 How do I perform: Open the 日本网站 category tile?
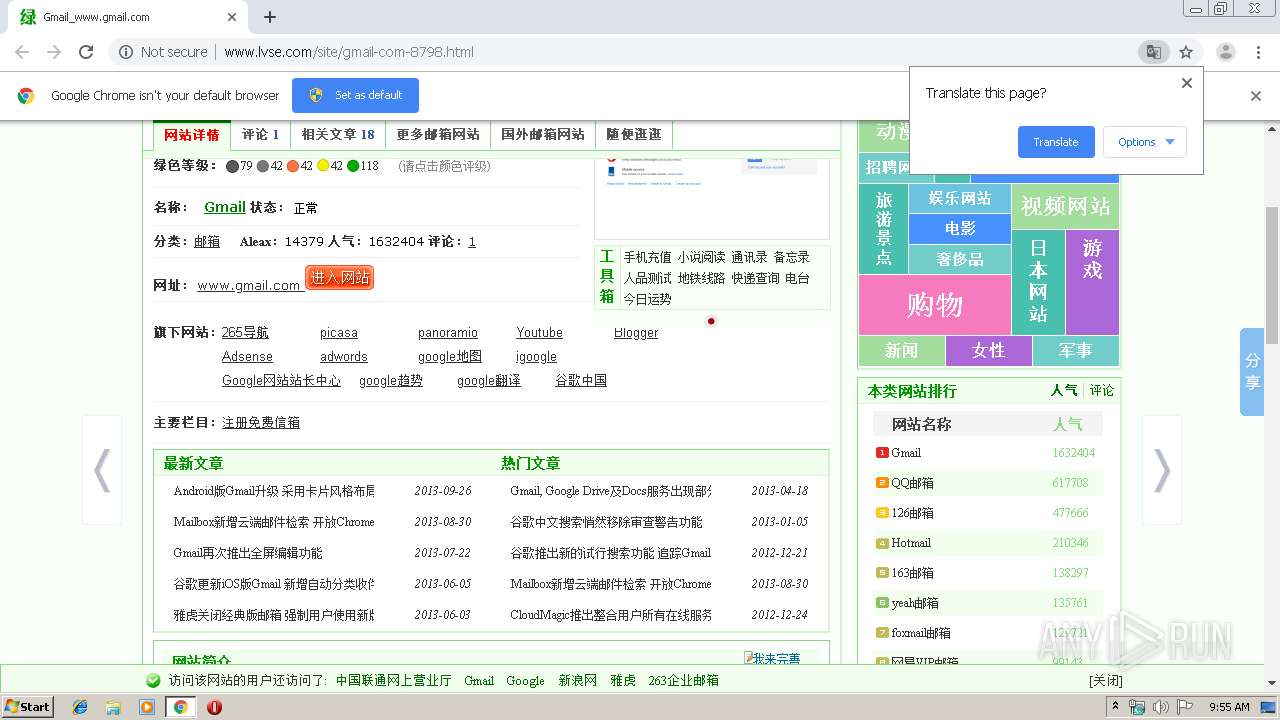click(1038, 281)
